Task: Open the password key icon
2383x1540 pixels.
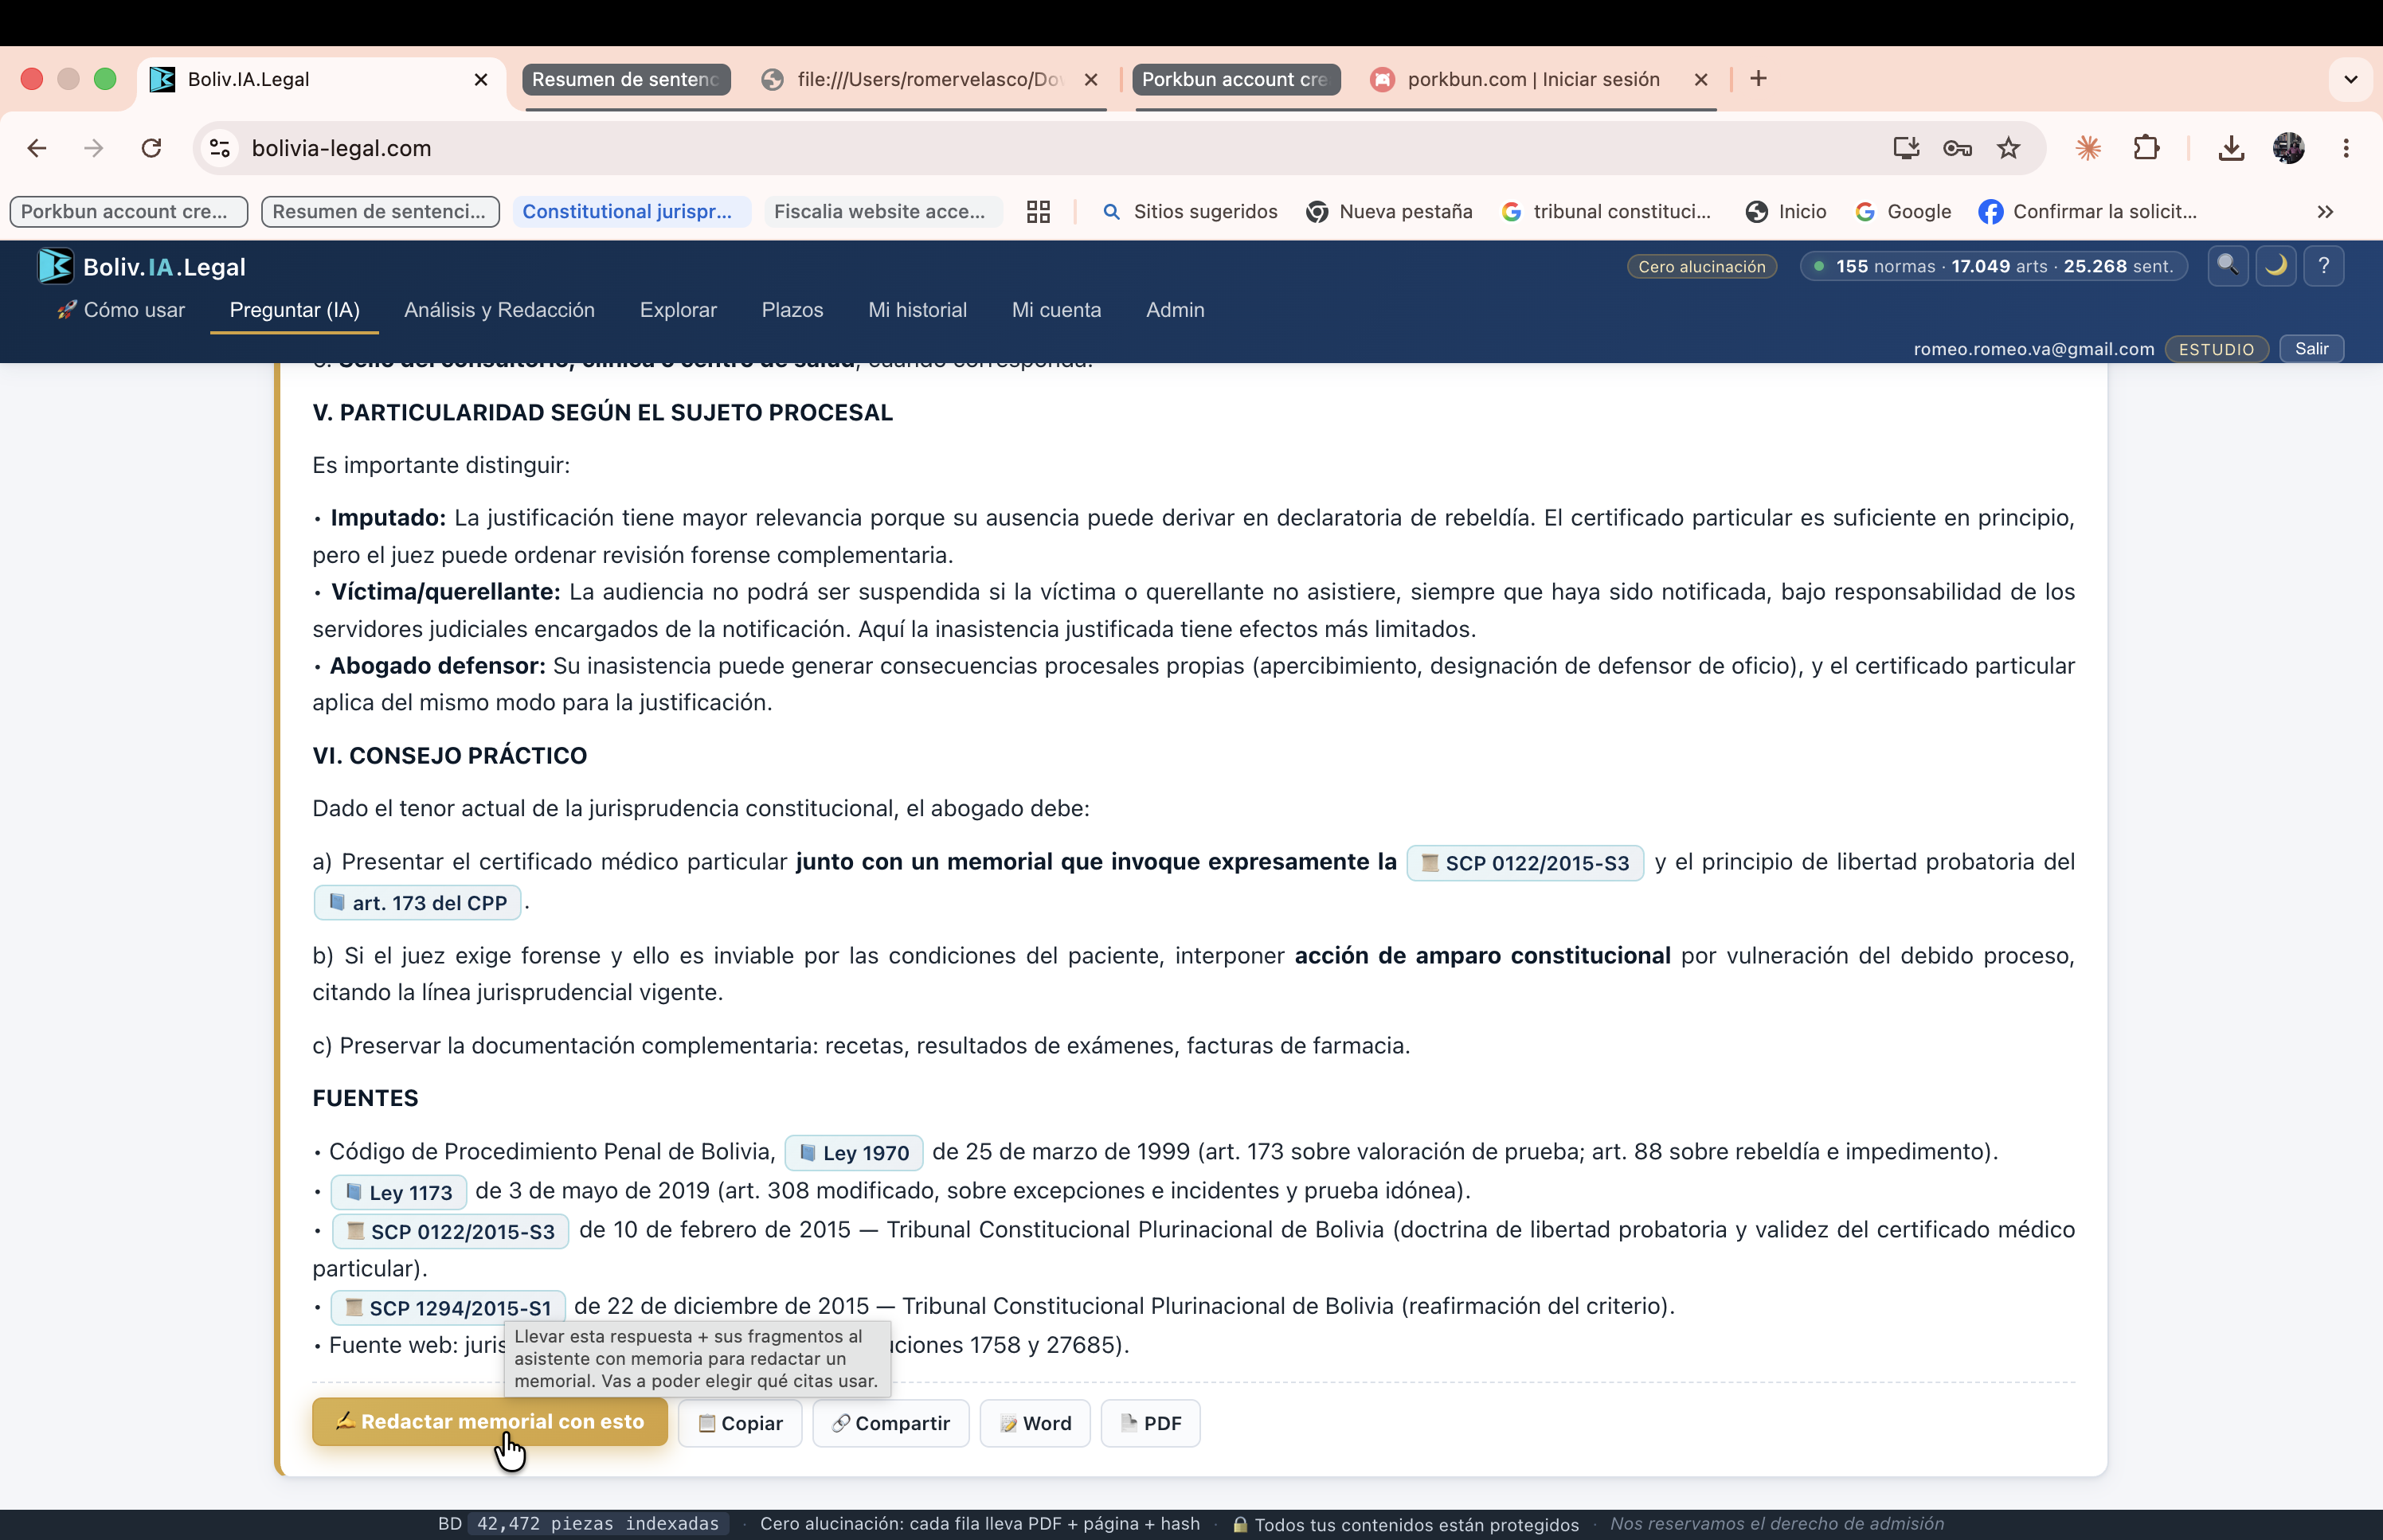Action: (x=1957, y=148)
